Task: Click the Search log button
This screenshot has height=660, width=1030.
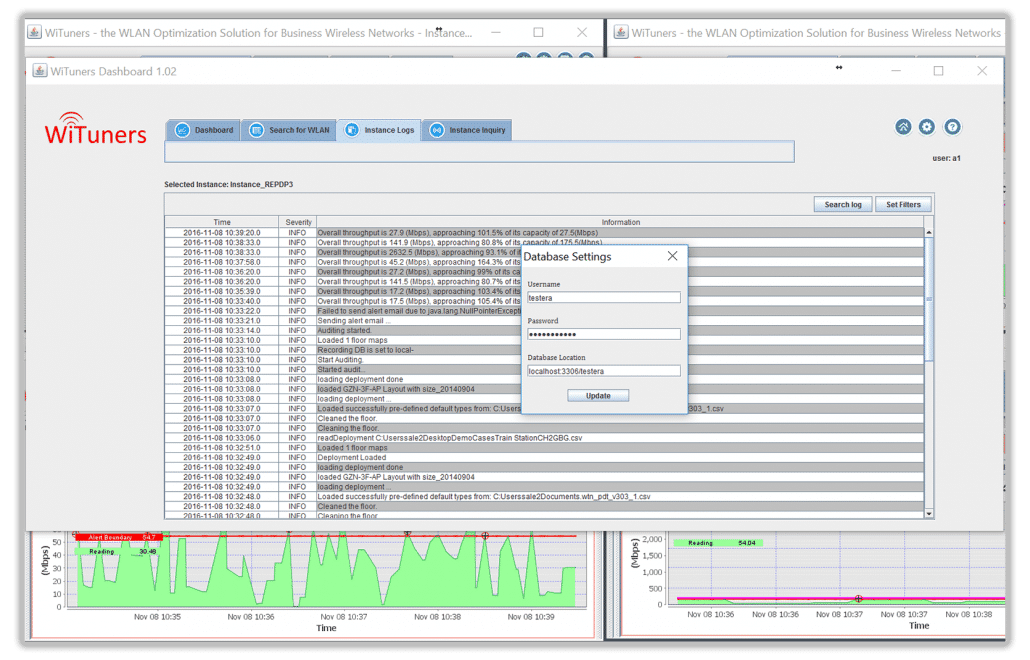Action: pos(843,204)
